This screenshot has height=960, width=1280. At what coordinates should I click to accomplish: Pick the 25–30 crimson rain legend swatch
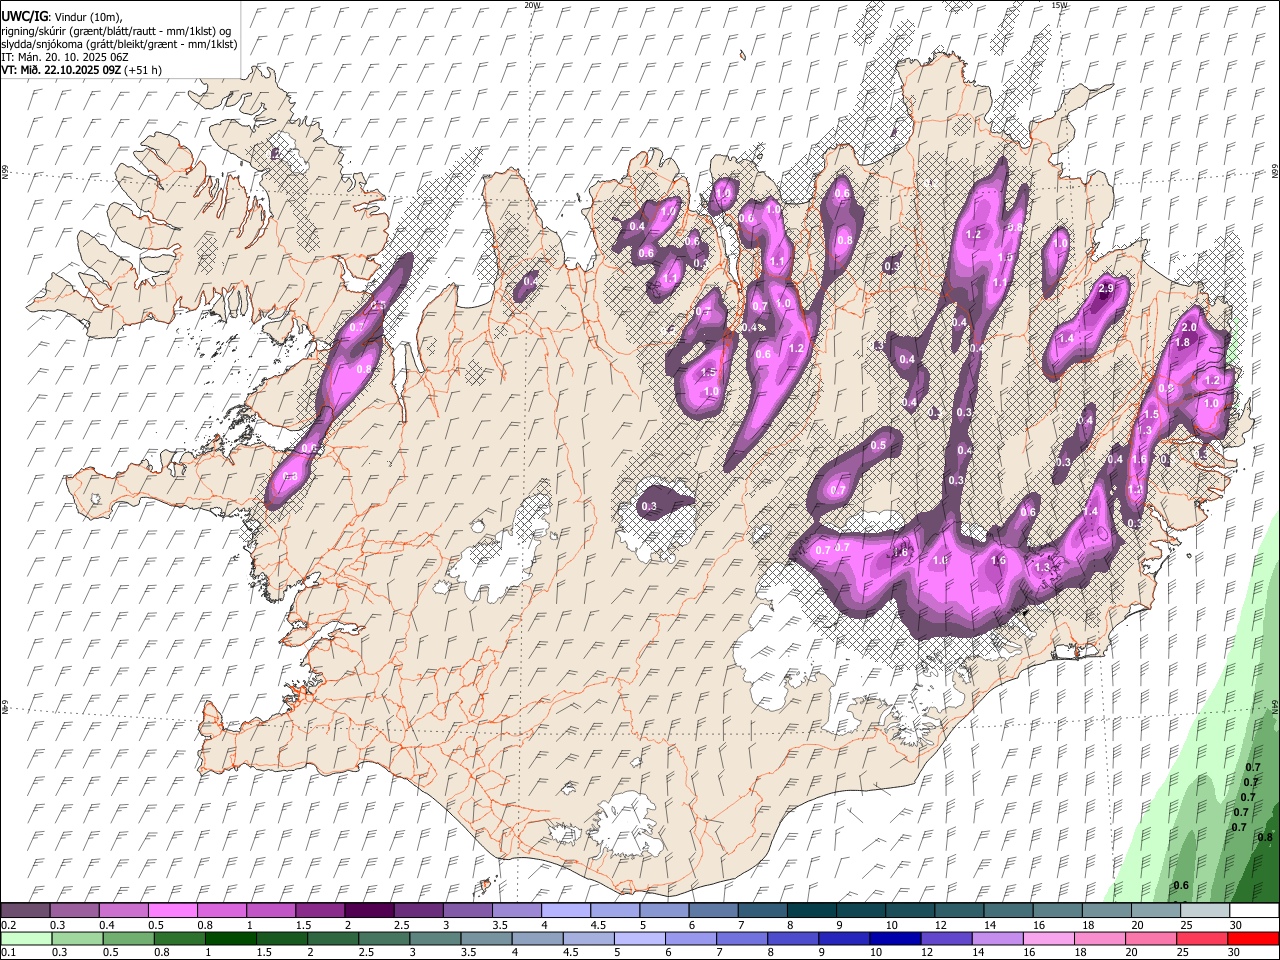coord(1201,939)
